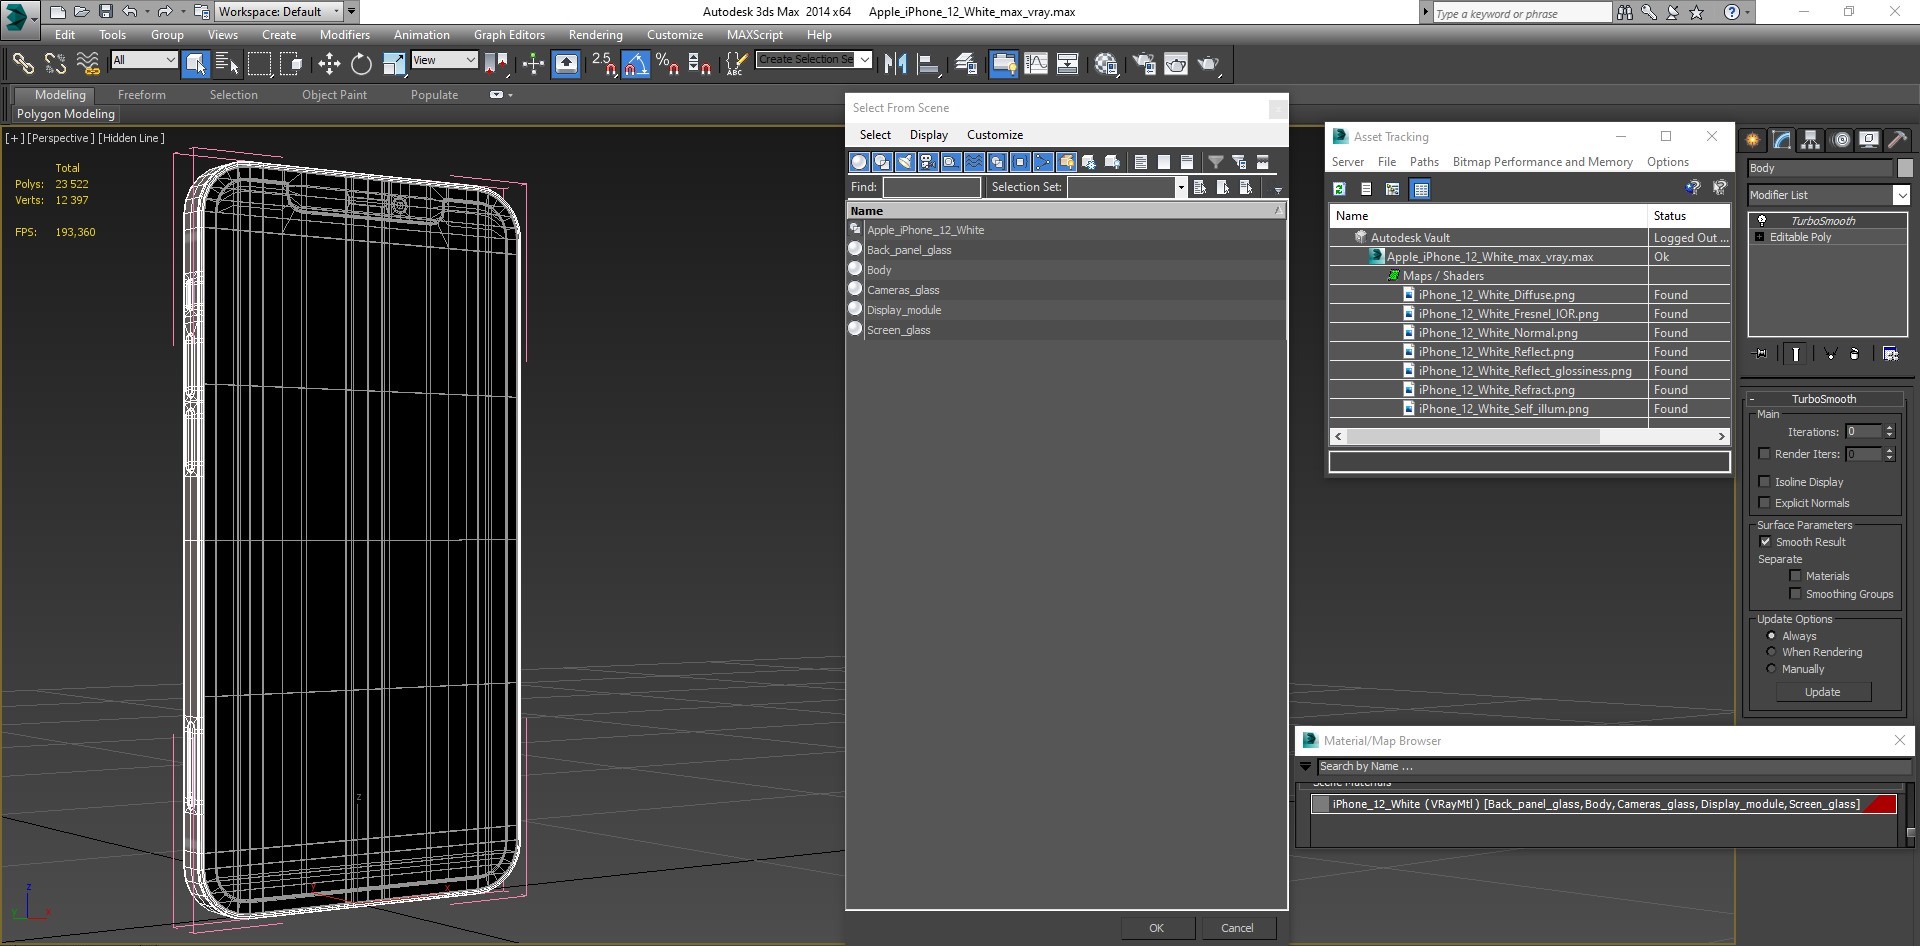Click OK in Select From Scene dialog

[1156, 928]
